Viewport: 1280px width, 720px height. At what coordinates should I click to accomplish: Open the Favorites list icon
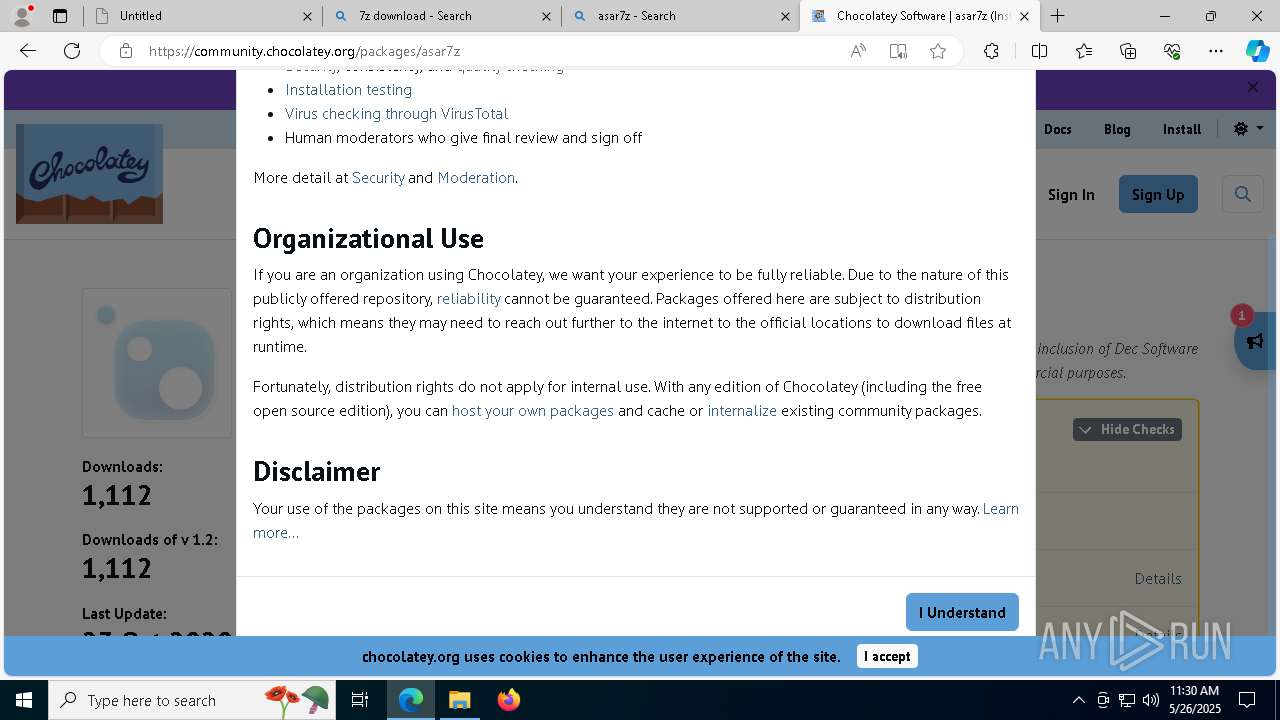point(1084,51)
